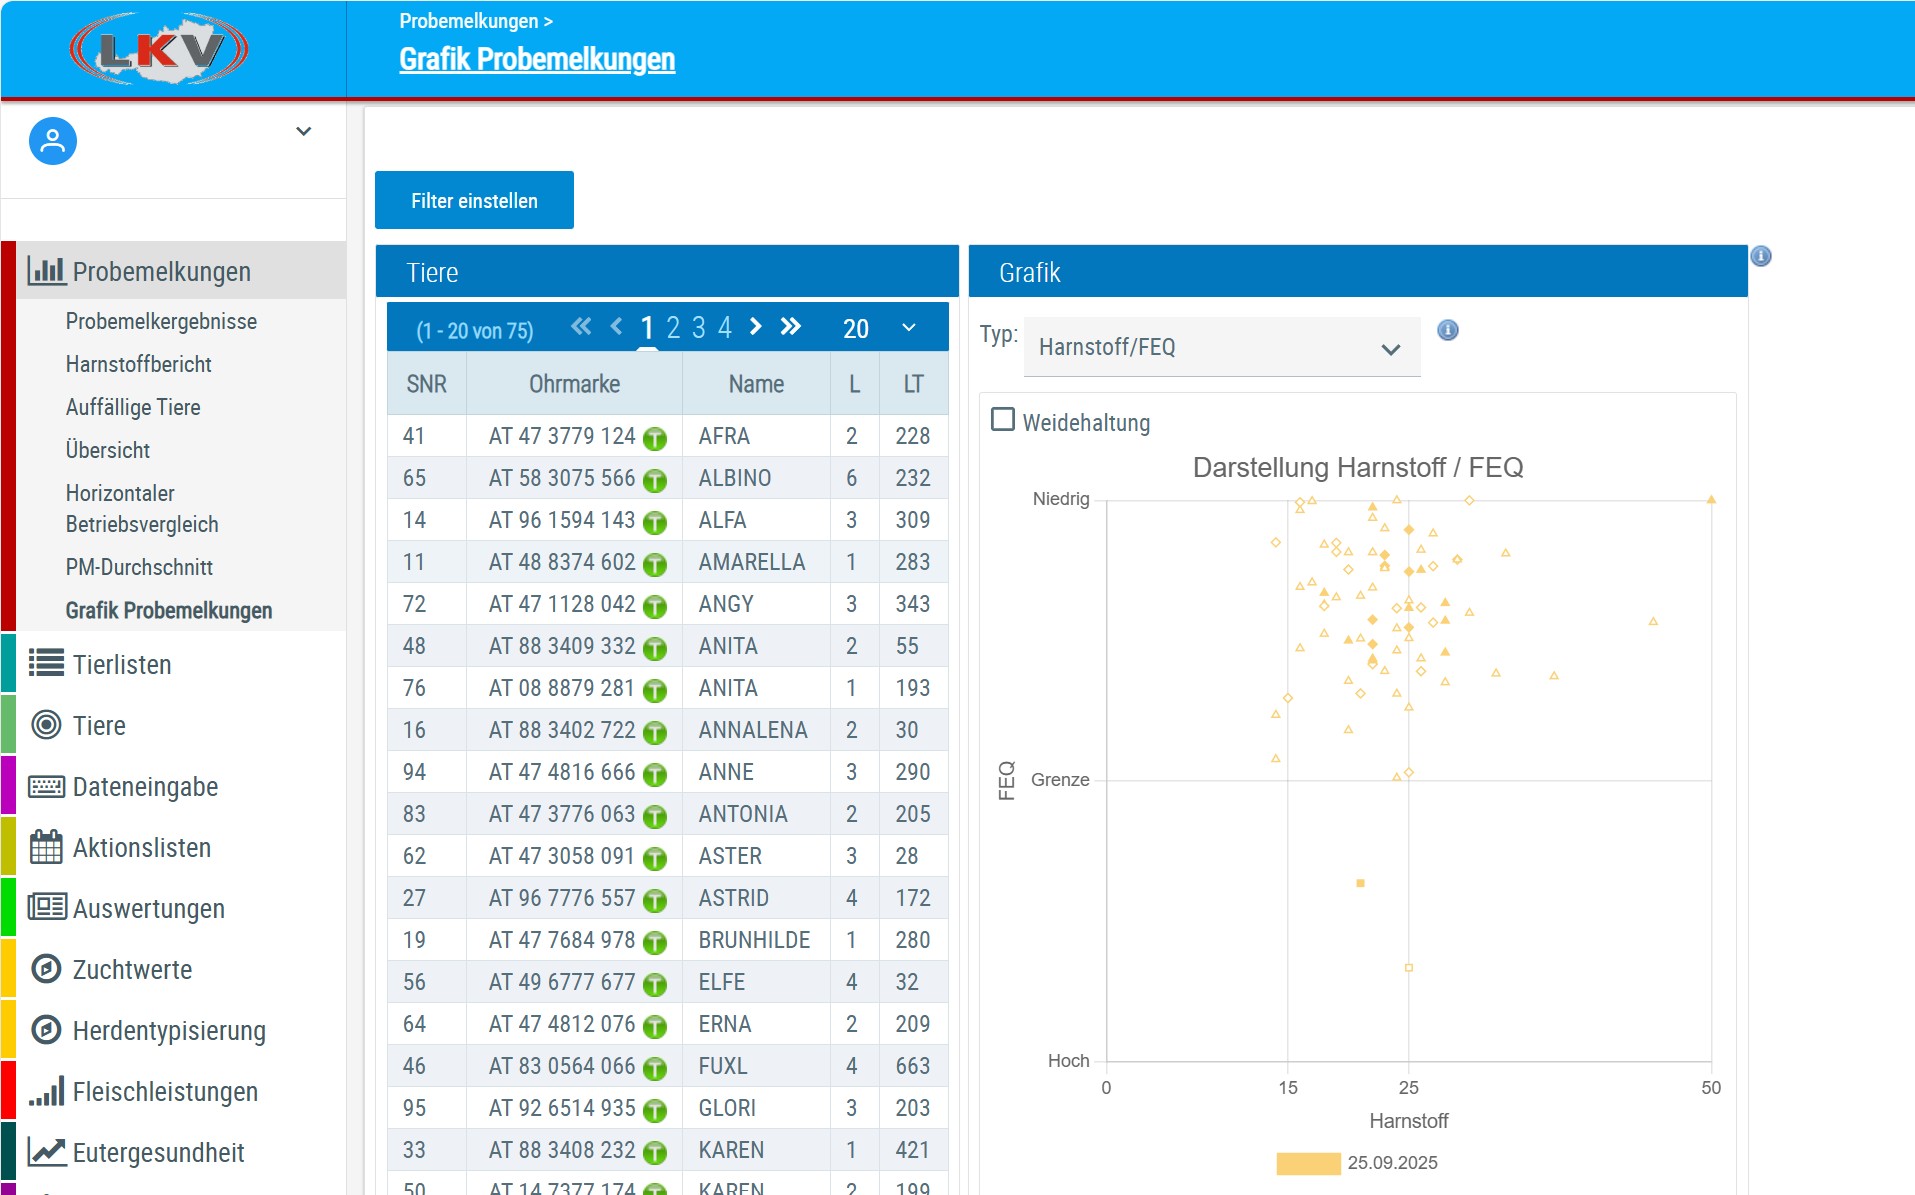The width and height of the screenshot is (1915, 1195).
Task: Go to first page of Tiere table
Action: 580,327
